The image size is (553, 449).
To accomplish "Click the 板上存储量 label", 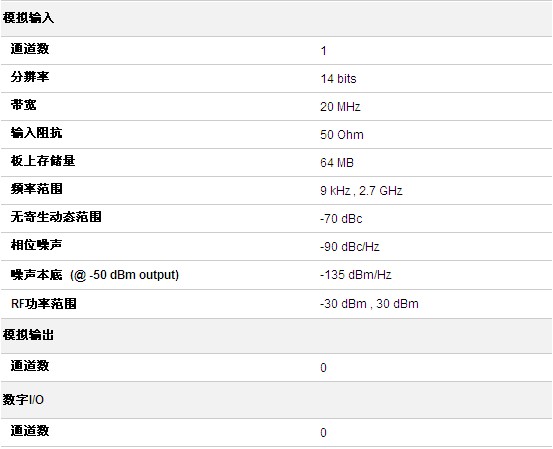I will click(43, 161).
